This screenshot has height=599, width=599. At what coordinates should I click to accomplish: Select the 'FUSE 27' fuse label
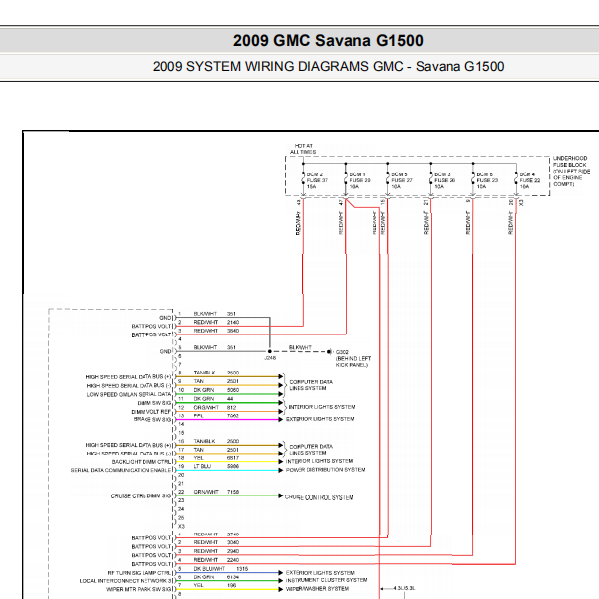(402, 180)
